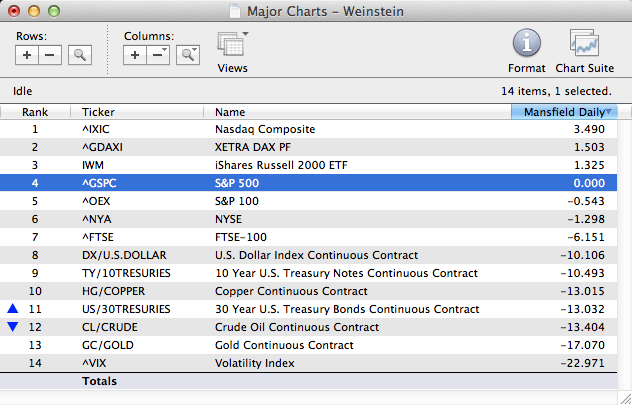Click the blue up triangle on rank 11
Image resolution: width=632 pixels, height=405 pixels.
(x=10, y=310)
